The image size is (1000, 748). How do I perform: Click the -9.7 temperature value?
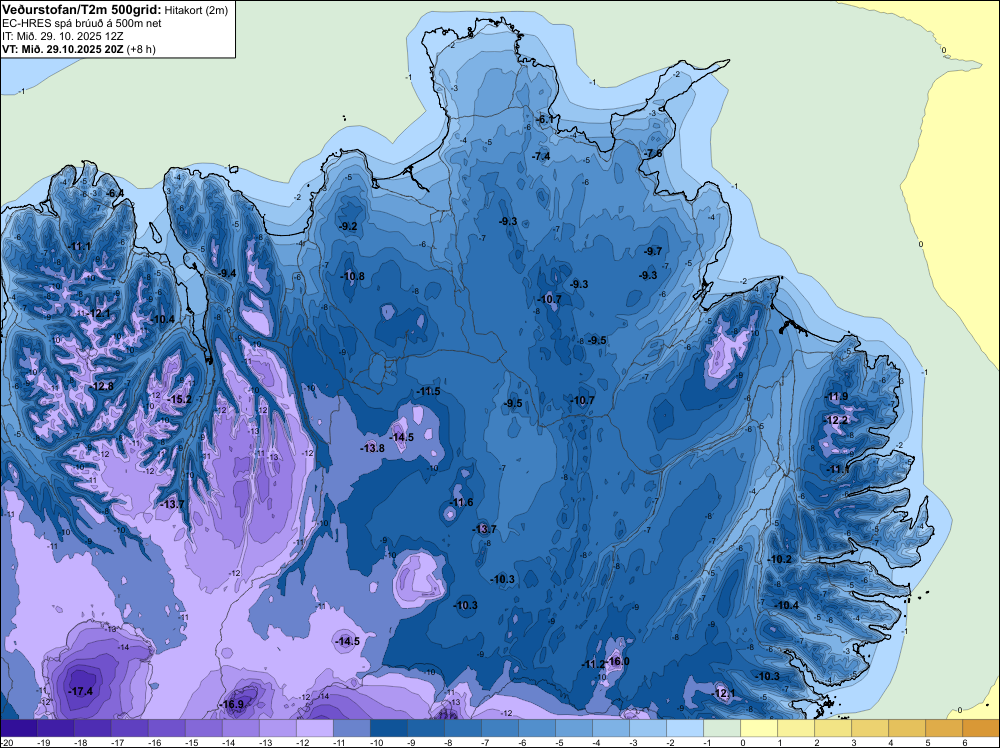pyautogui.click(x=653, y=251)
